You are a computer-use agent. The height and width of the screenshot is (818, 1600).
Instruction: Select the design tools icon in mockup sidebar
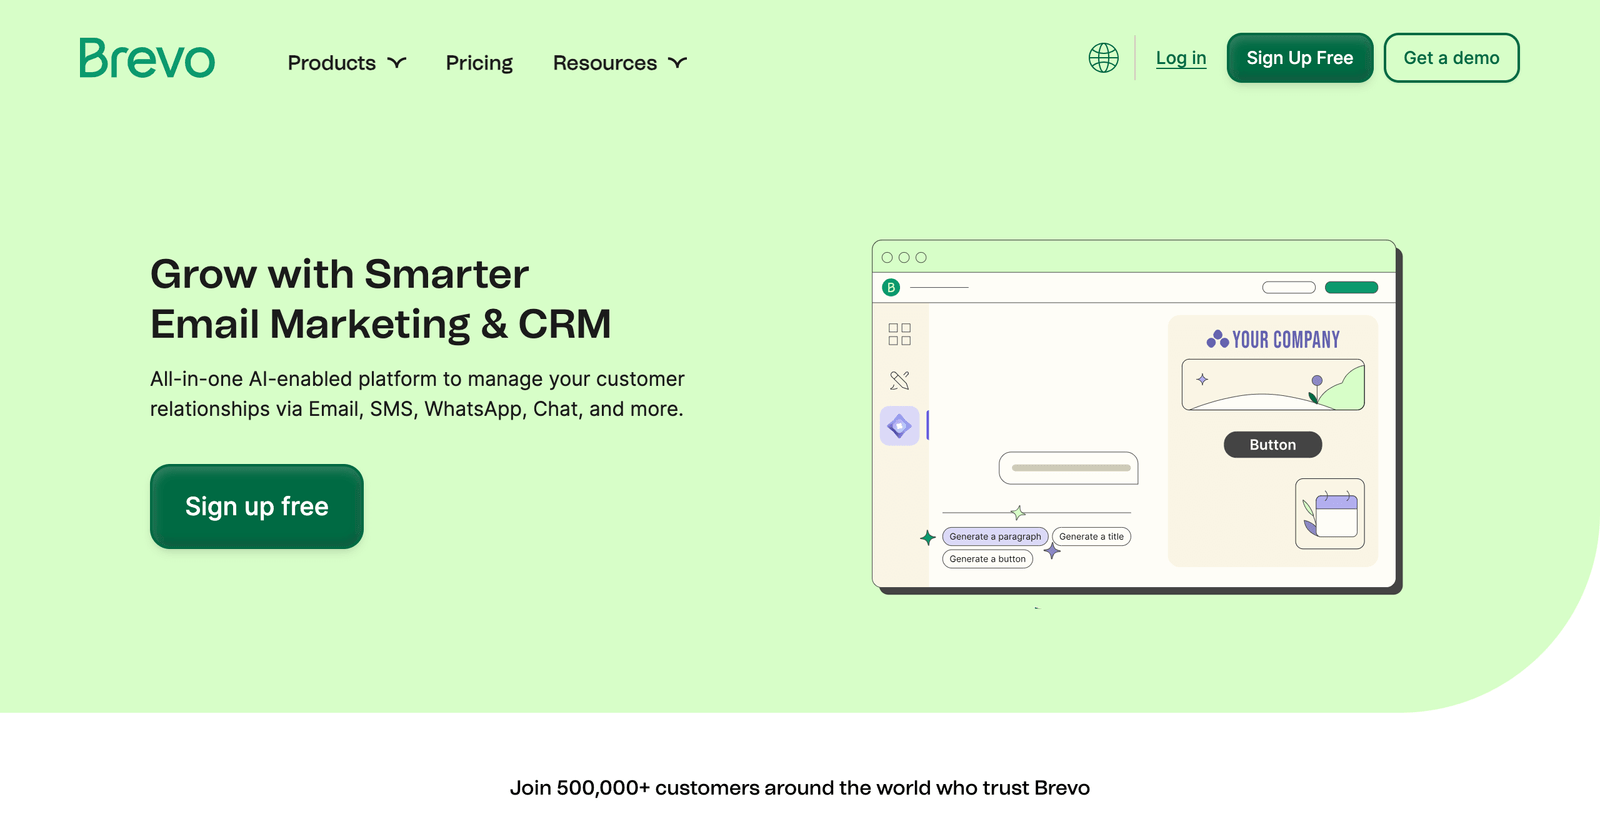point(899,380)
